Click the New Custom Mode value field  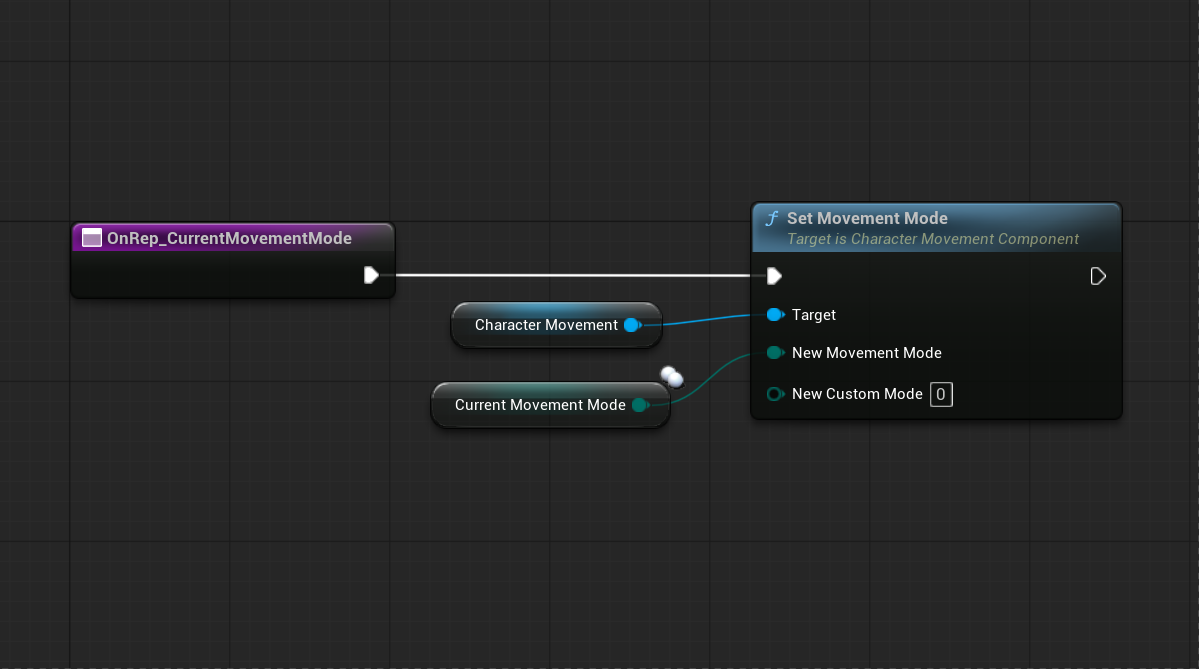coord(941,394)
